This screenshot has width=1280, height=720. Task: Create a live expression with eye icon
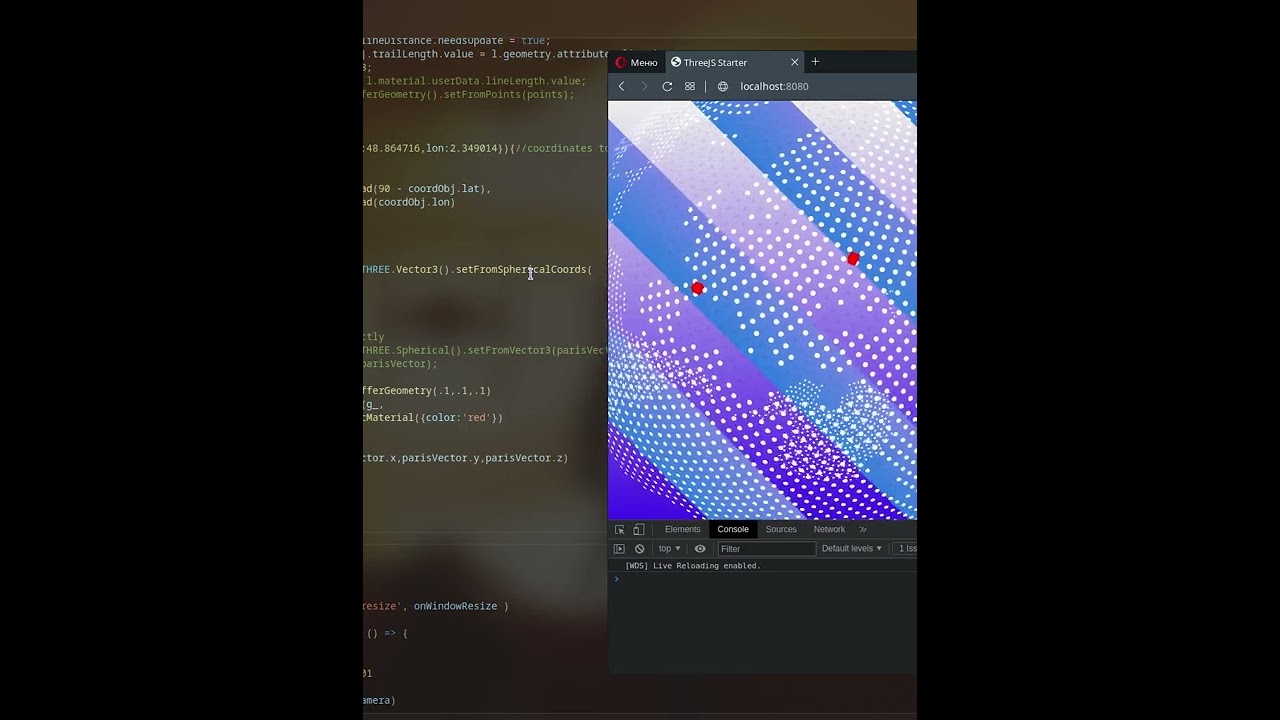[x=700, y=548]
